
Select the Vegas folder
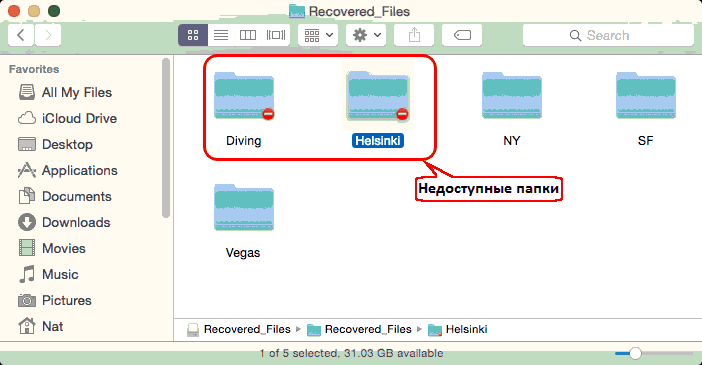click(244, 219)
